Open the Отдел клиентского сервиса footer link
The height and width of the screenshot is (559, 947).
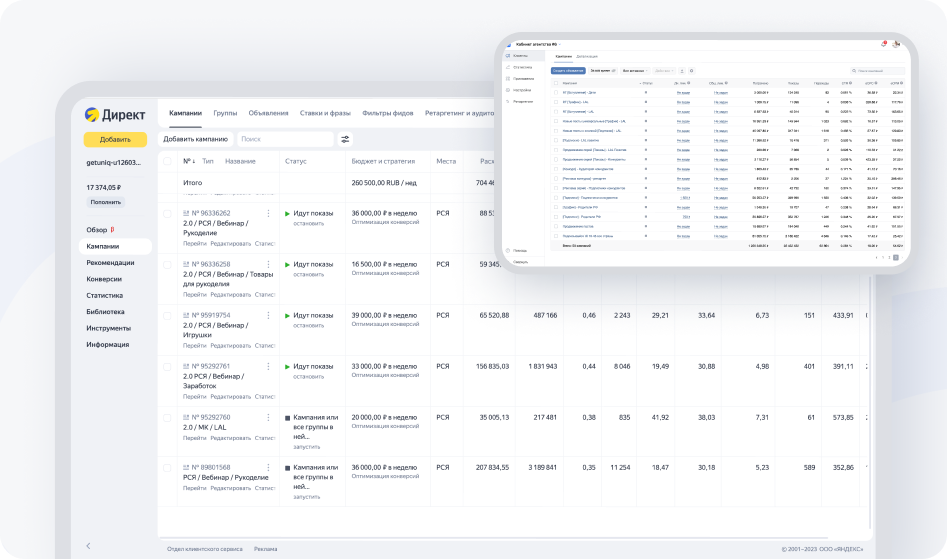pos(205,549)
